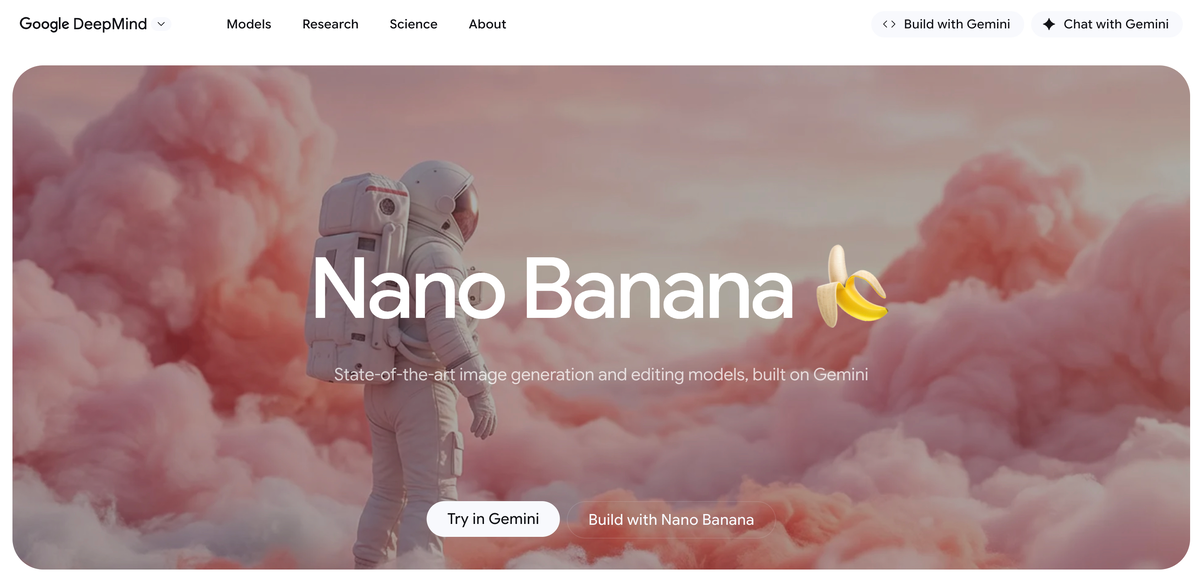
Task: Click the Google DeepMind logo
Action: point(84,24)
